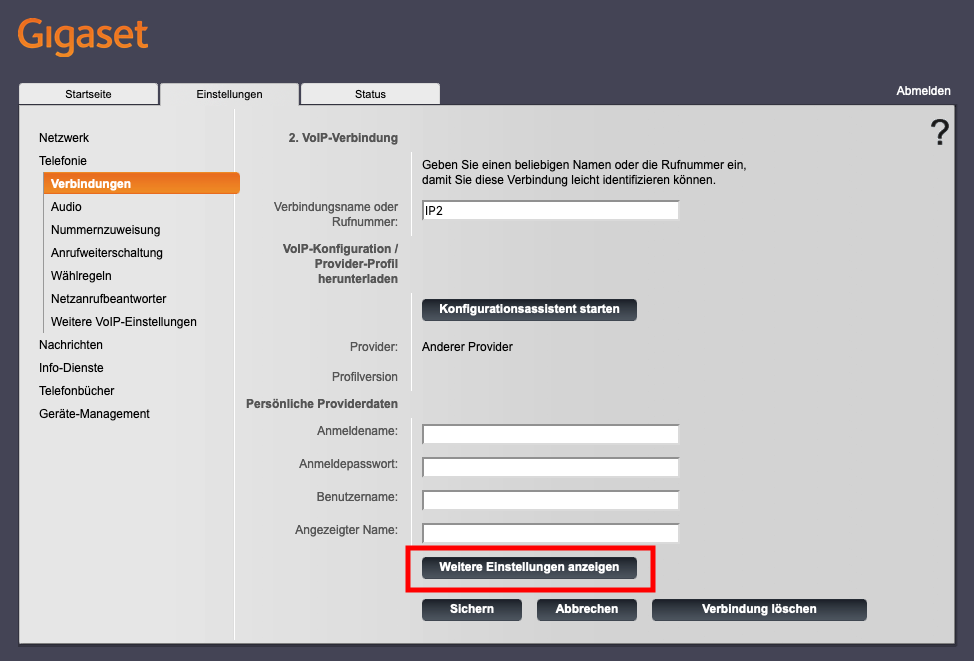
Task: Select Netzwerk in the sidebar
Action: pos(66,137)
